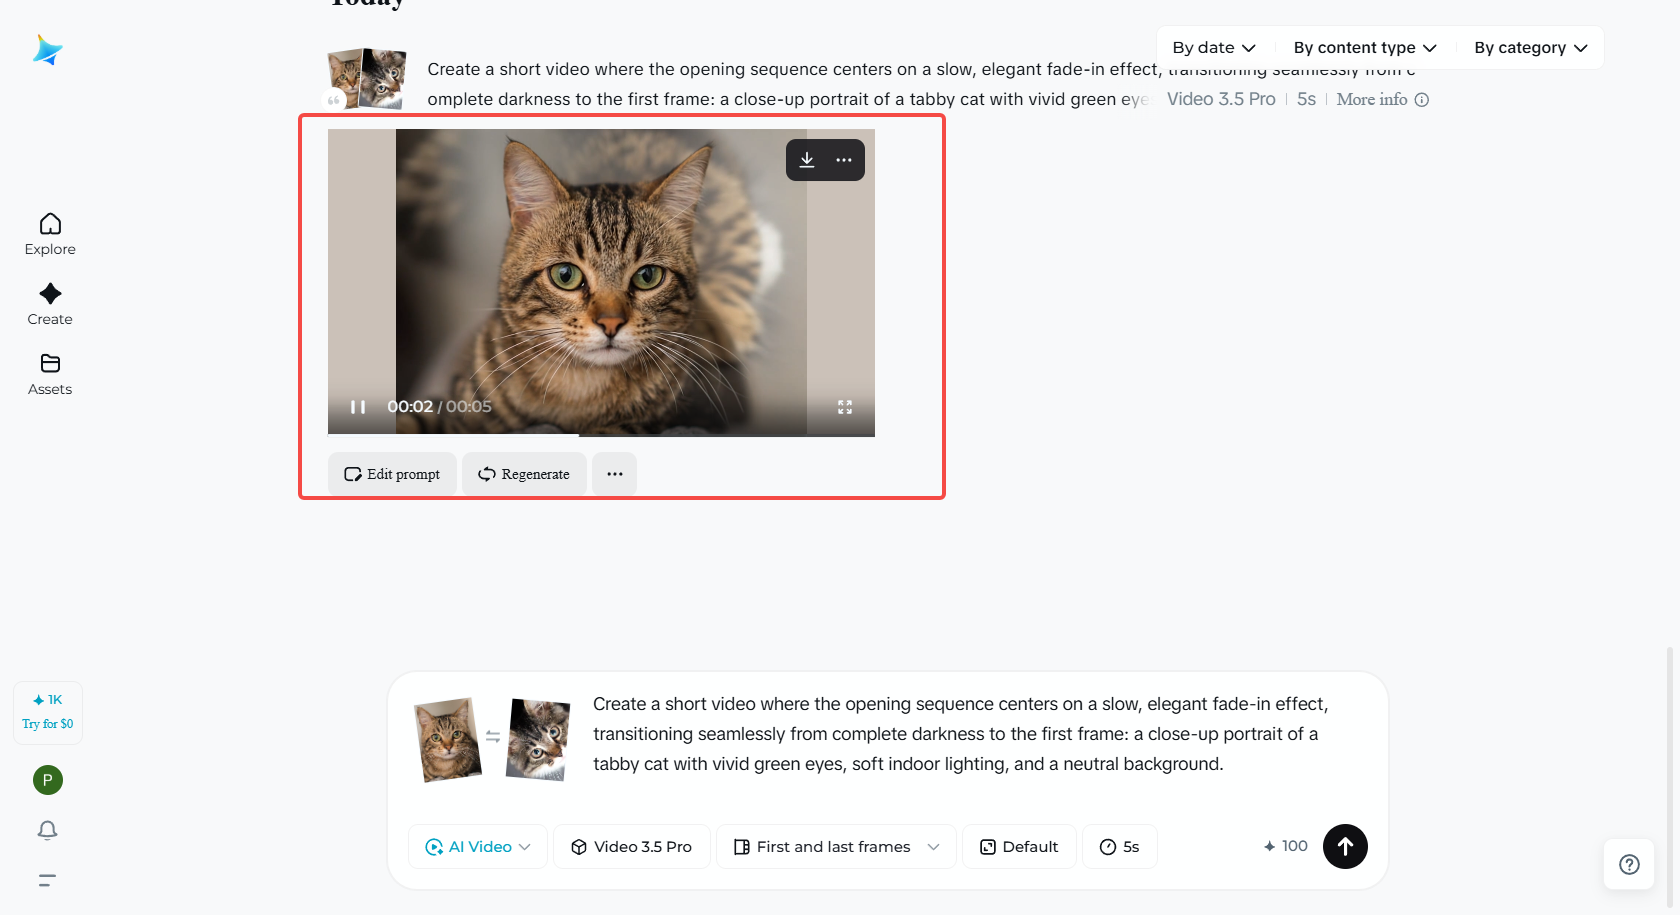The image size is (1680, 915).
Task: Seek on the video progress bar
Action: (601, 434)
